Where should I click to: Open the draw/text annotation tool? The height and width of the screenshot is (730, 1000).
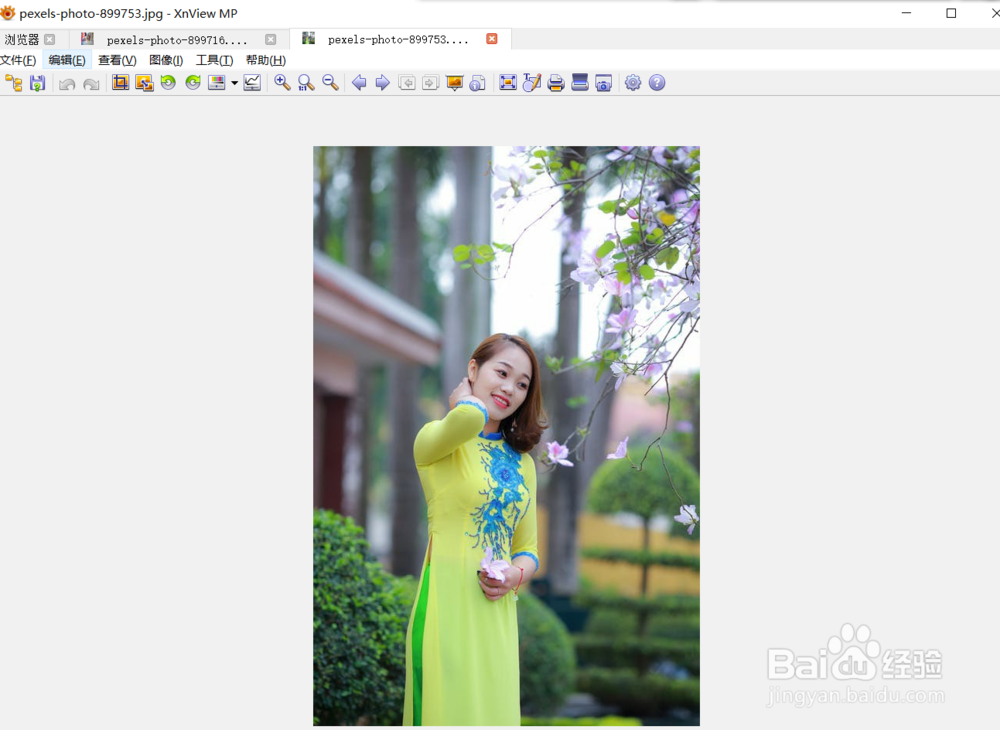coord(532,83)
